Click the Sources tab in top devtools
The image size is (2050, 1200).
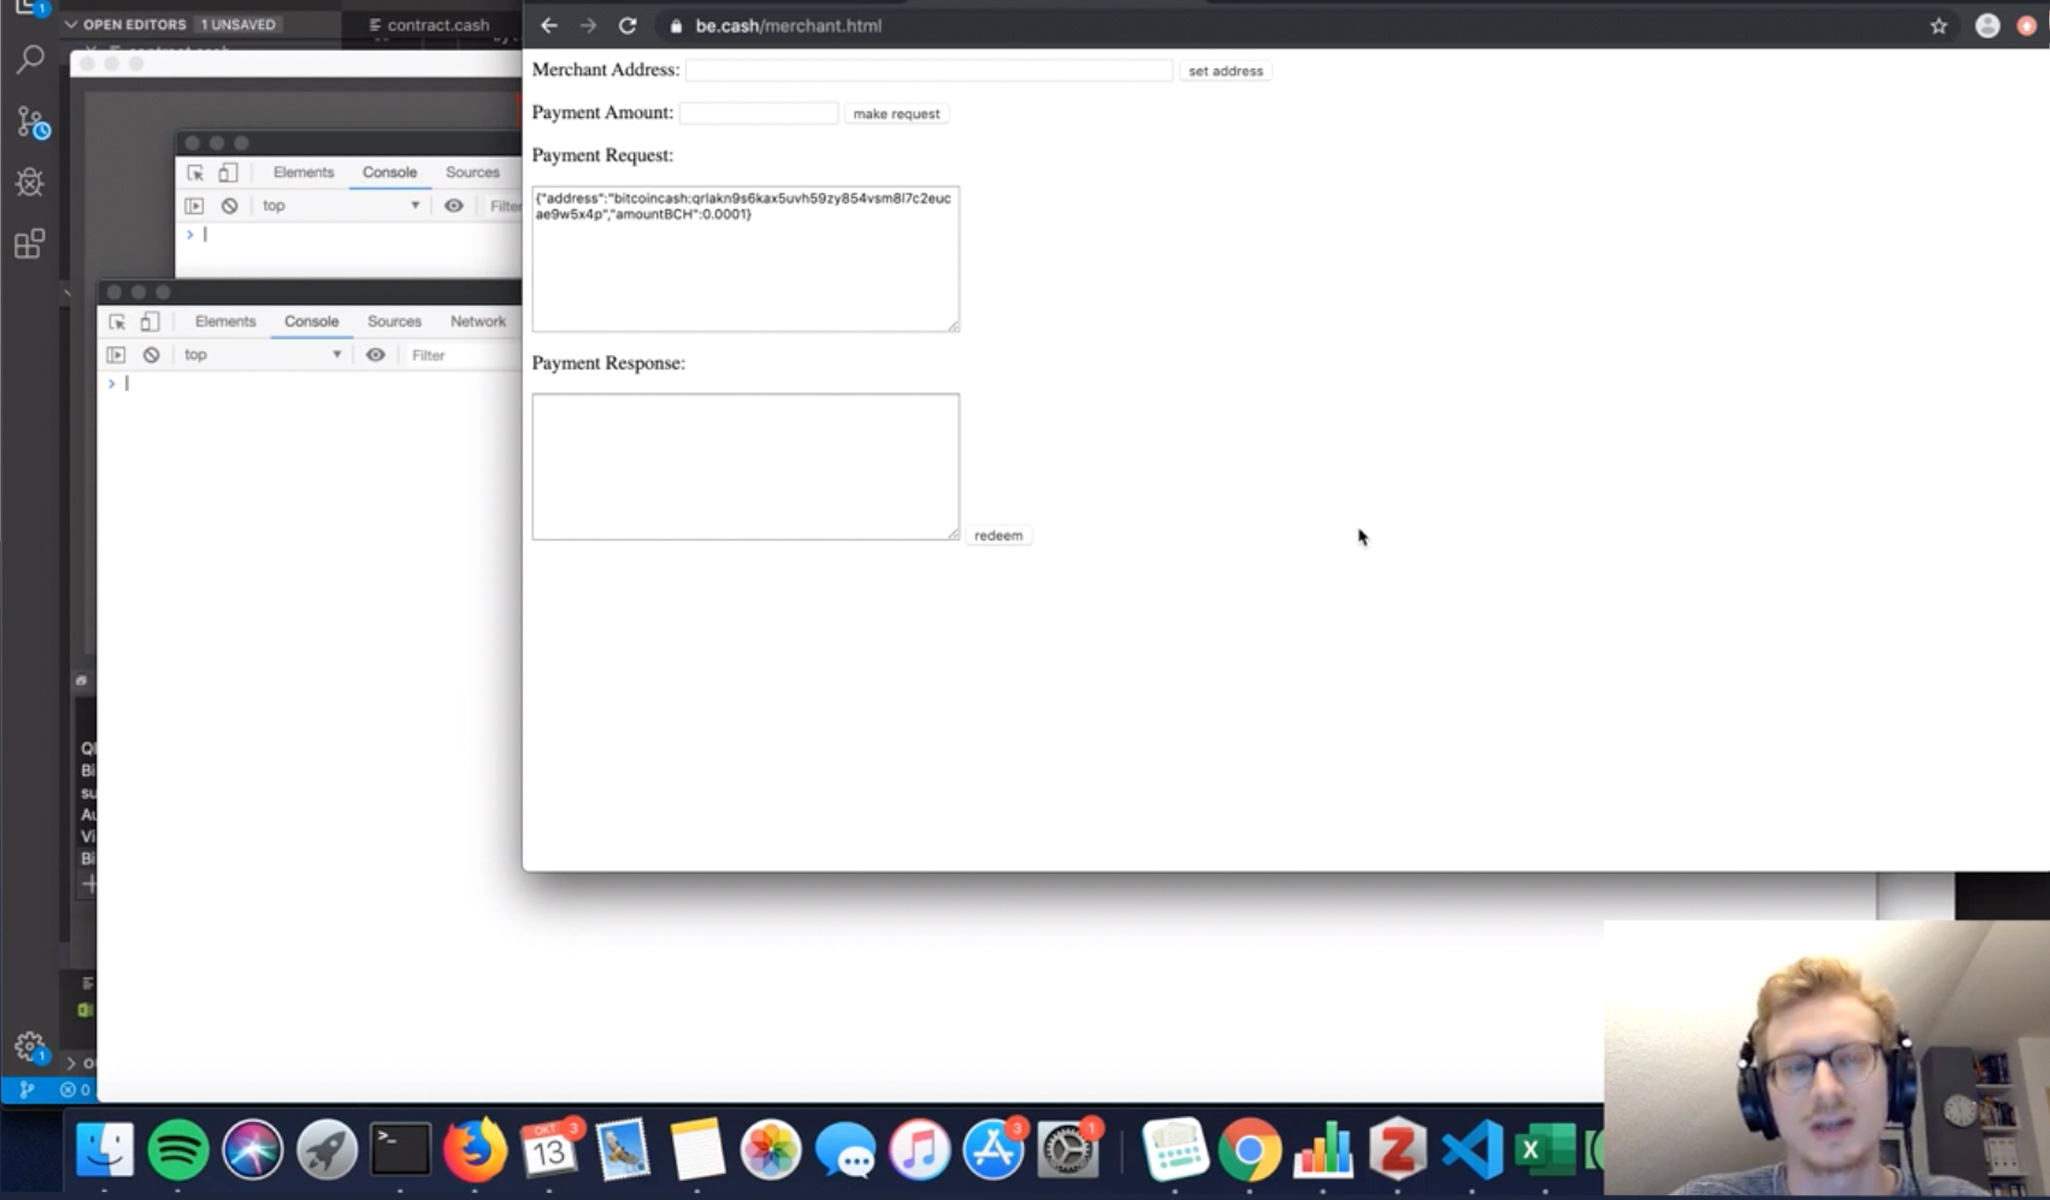tap(473, 170)
